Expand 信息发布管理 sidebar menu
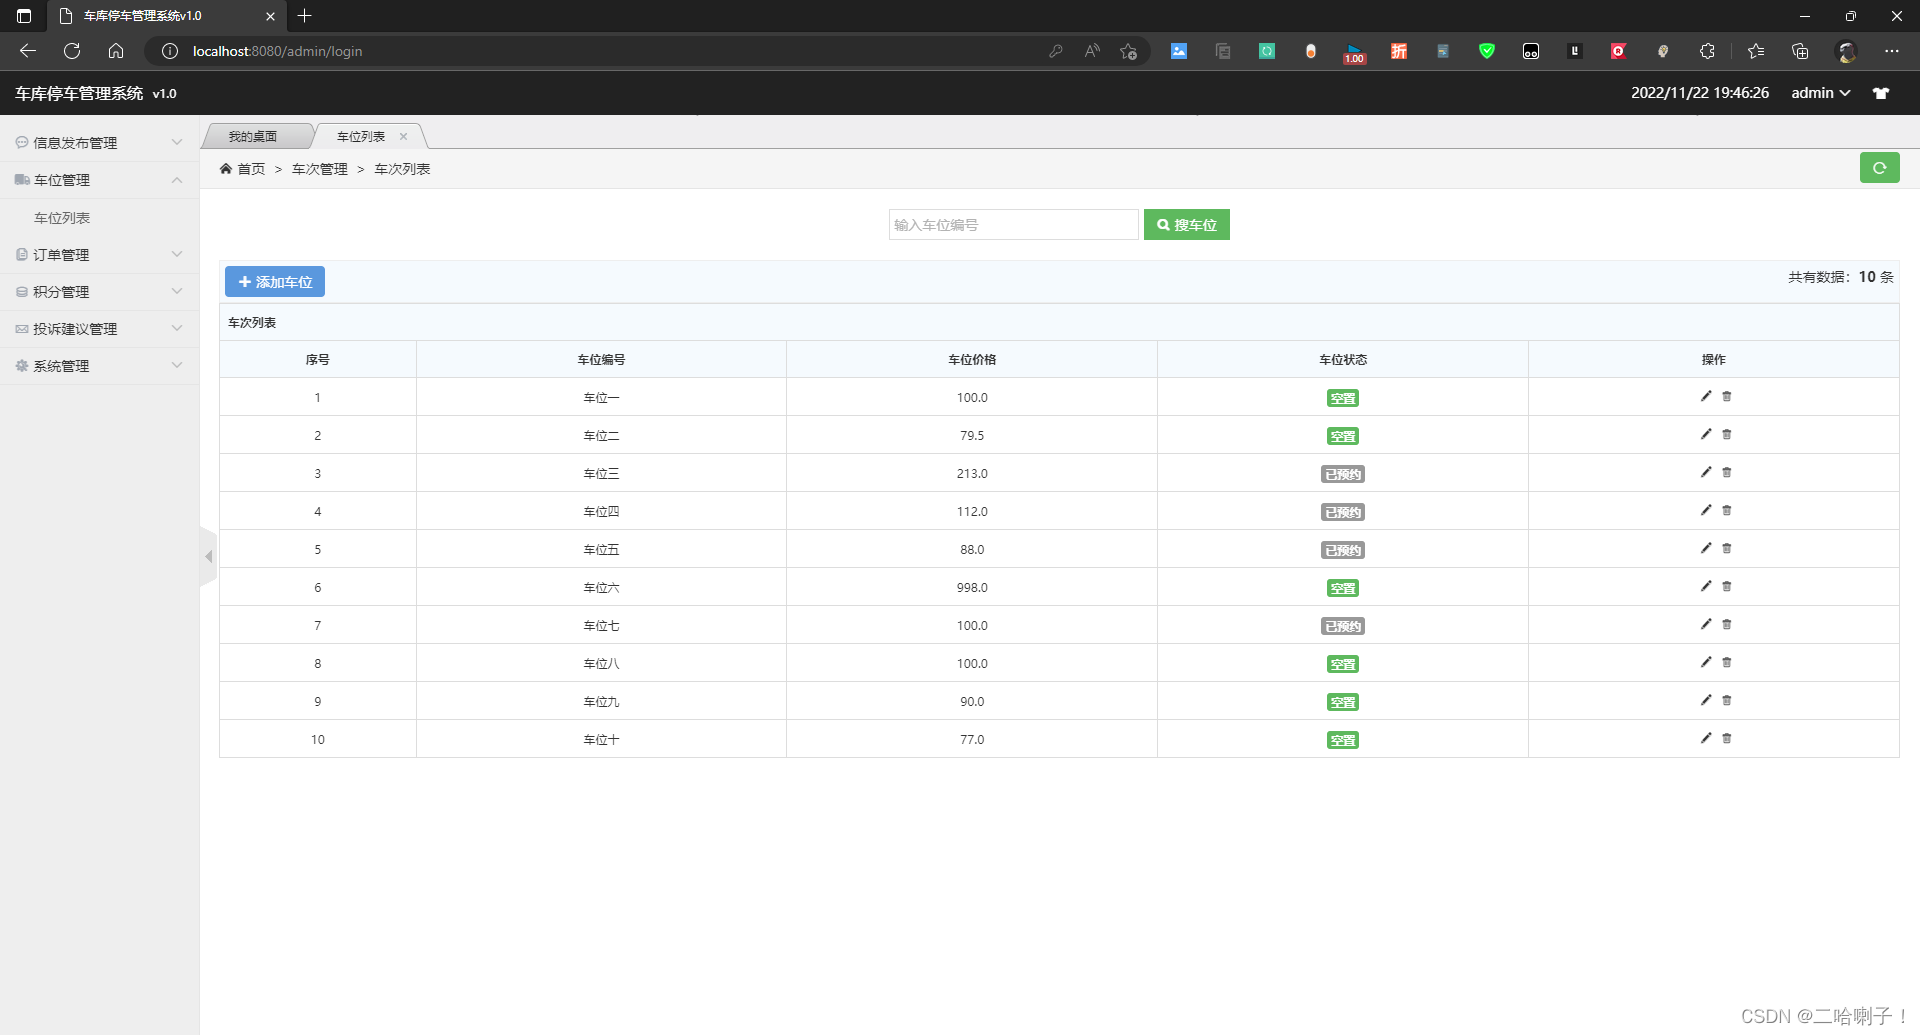The width and height of the screenshot is (1920, 1035). pyautogui.click(x=100, y=143)
